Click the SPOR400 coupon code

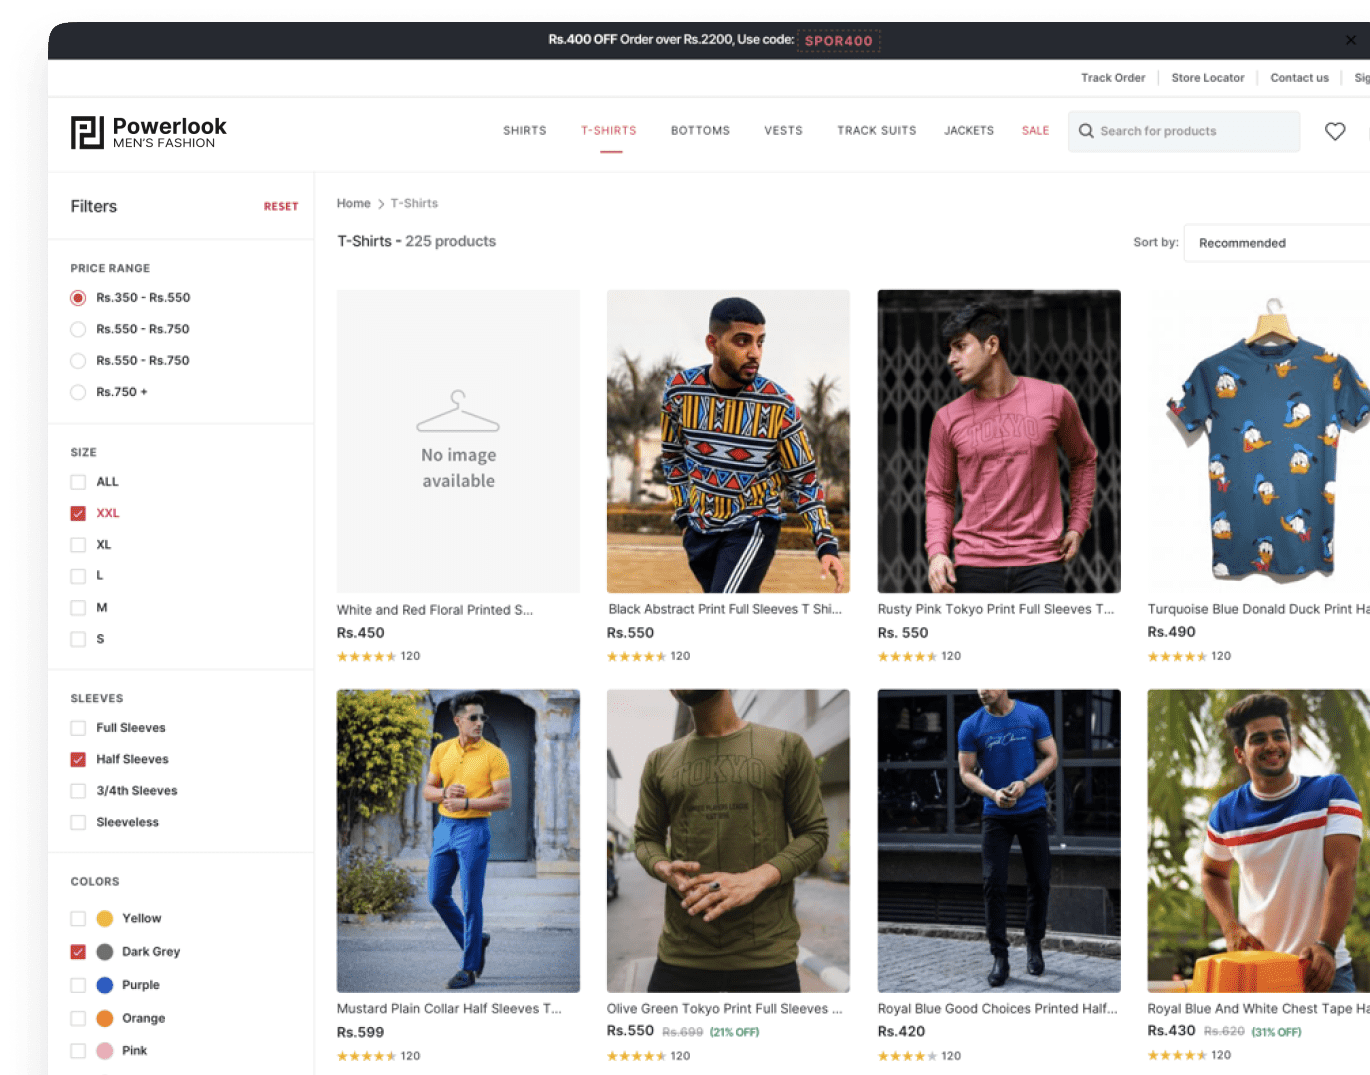click(839, 41)
